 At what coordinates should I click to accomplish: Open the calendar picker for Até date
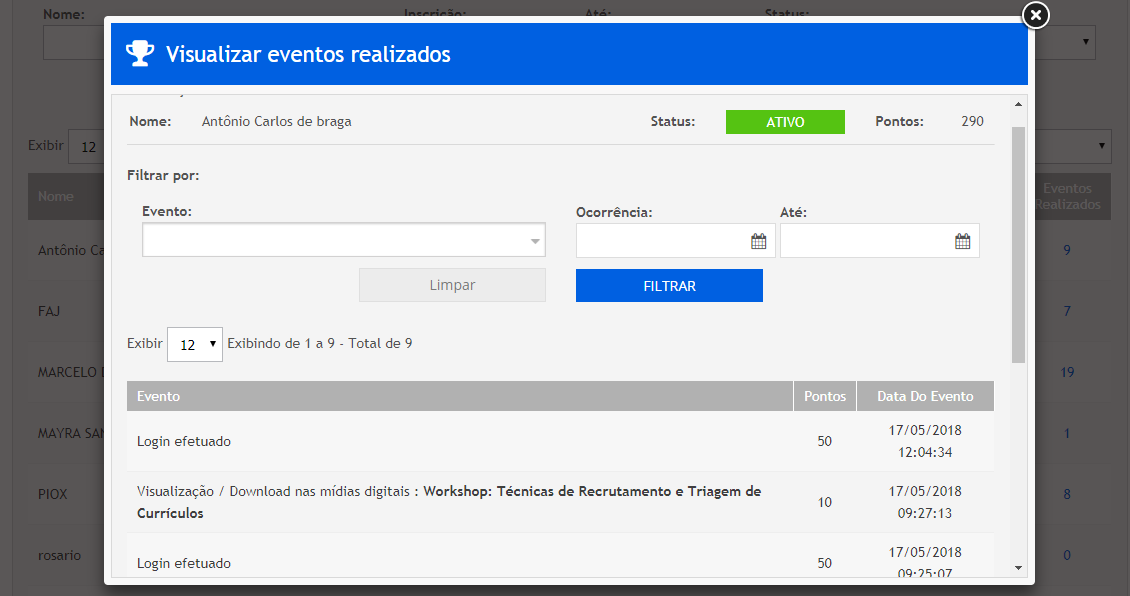click(962, 241)
